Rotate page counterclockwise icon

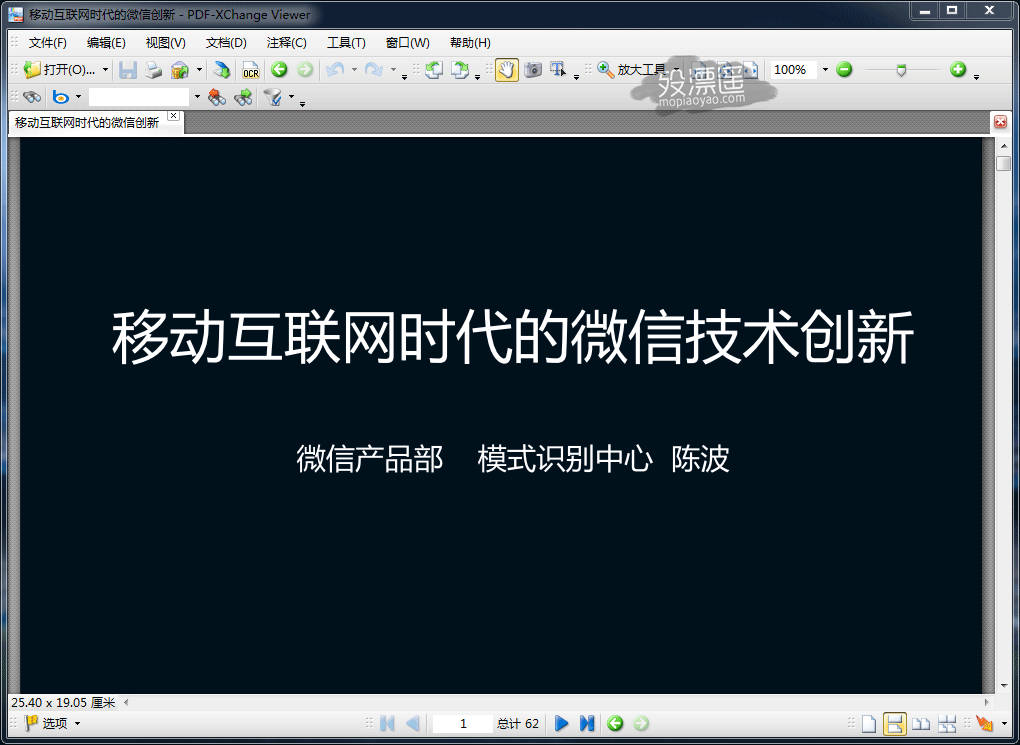[434, 70]
